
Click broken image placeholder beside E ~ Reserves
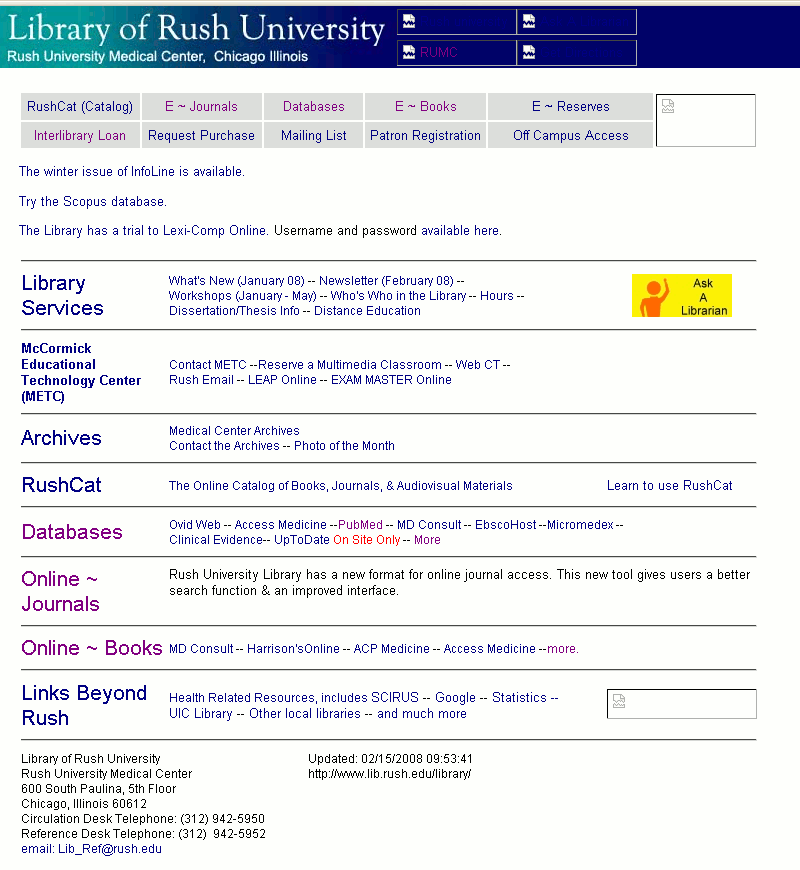(x=706, y=120)
